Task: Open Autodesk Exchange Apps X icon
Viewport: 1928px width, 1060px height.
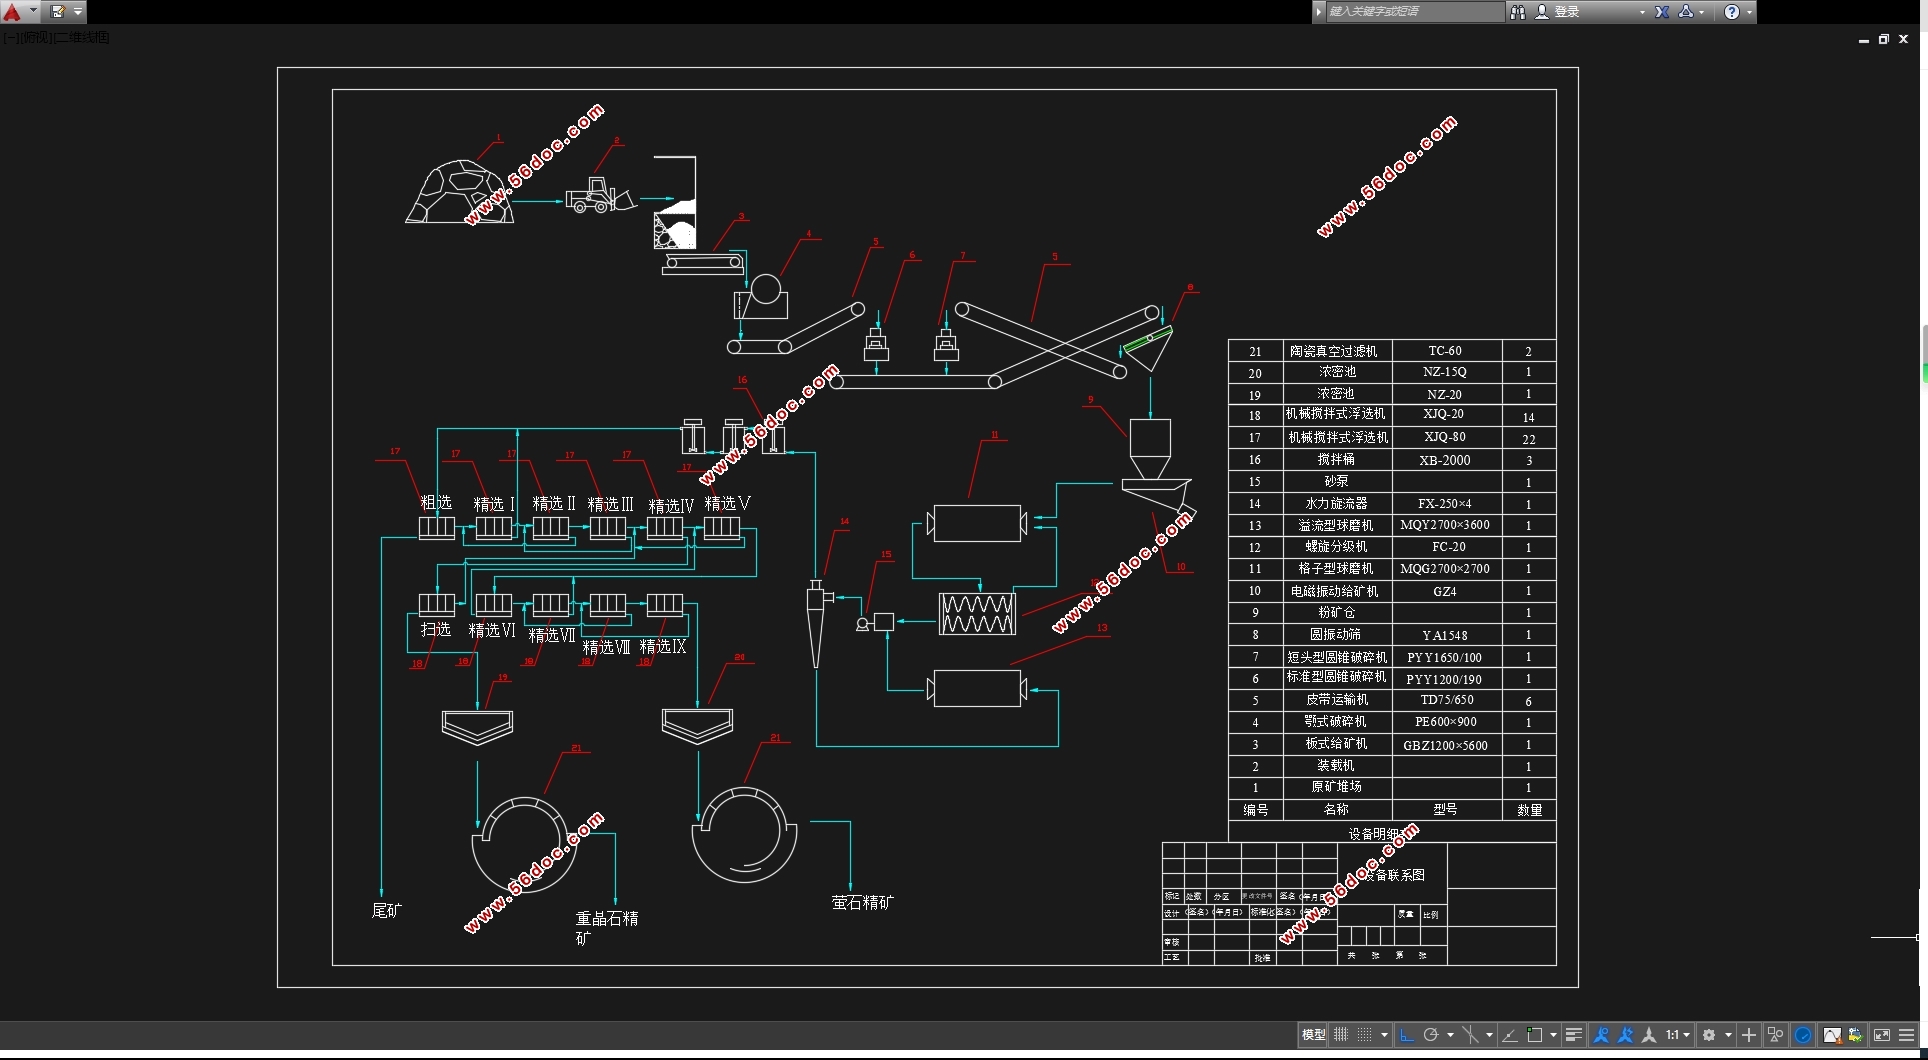Action: click(1661, 12)
